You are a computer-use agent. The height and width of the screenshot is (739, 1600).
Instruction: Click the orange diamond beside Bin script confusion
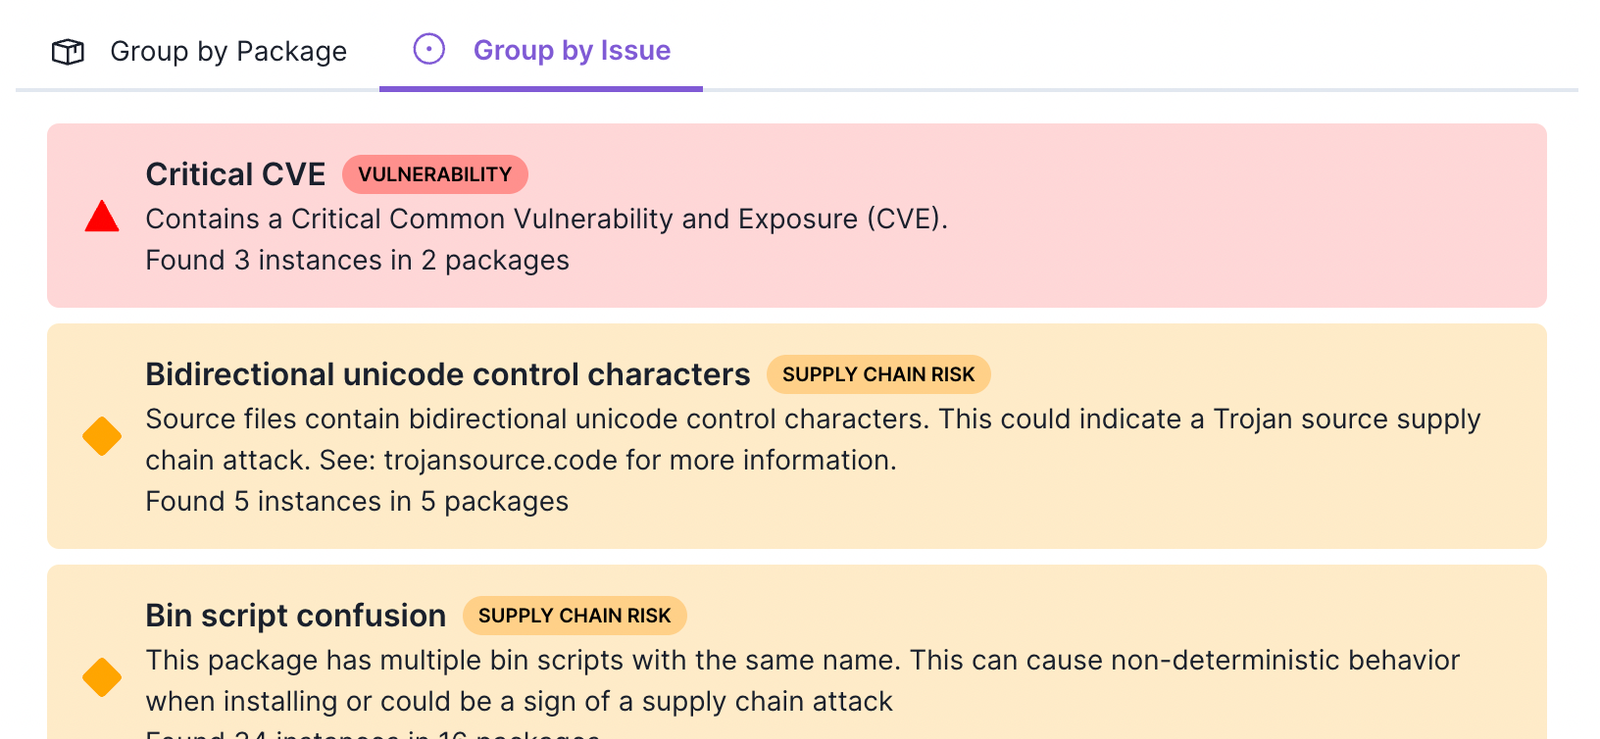(x=102, y=677)
